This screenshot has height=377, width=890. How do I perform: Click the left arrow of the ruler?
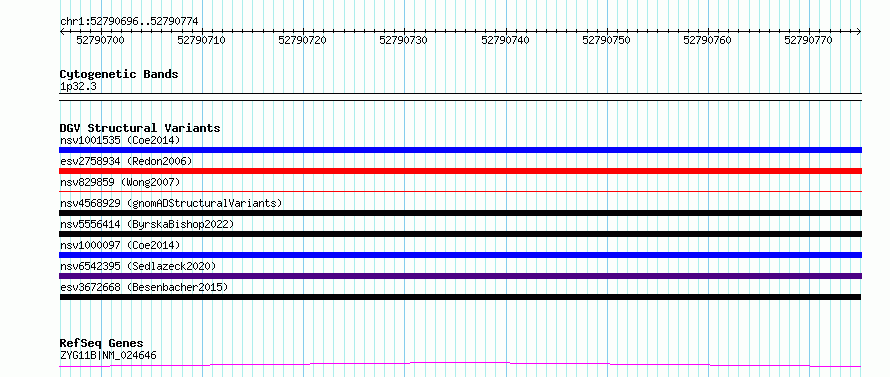point(62,31)
